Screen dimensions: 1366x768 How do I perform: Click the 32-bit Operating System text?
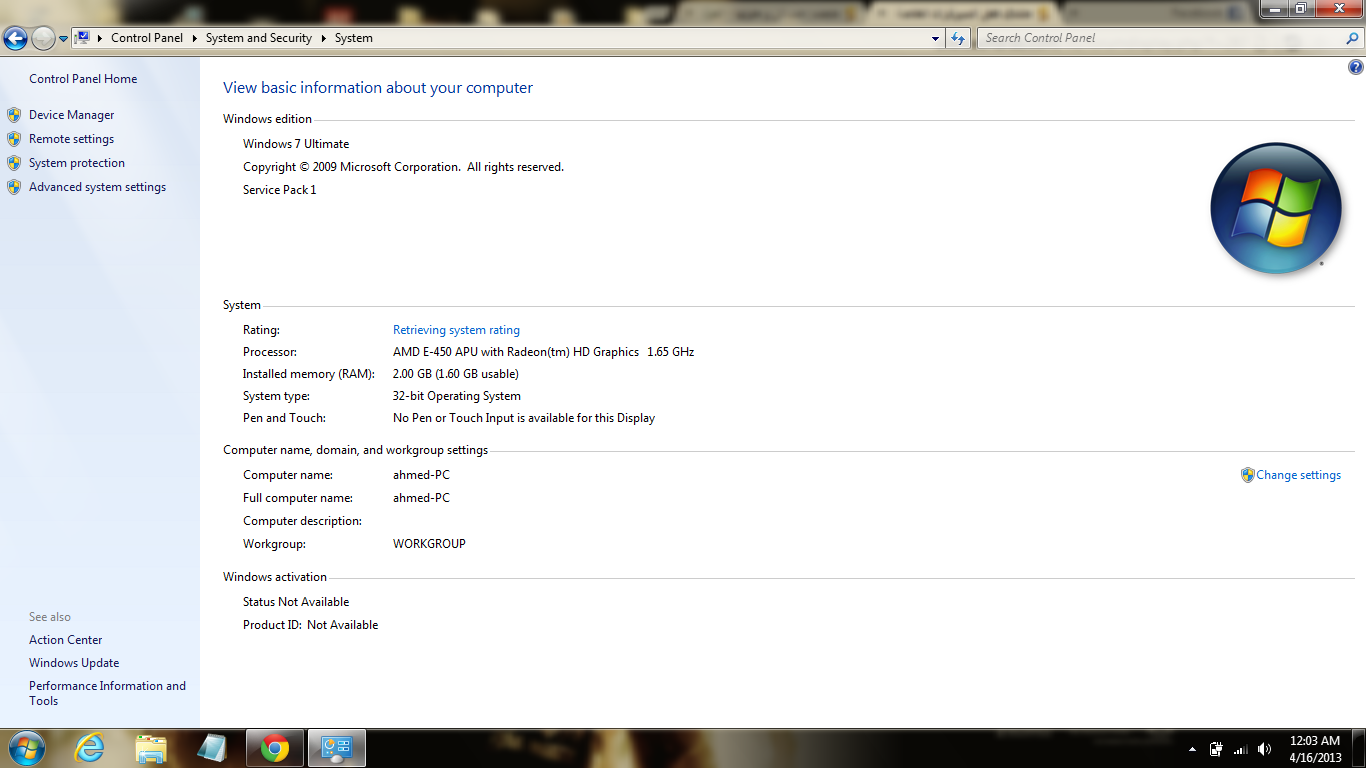(x=457, y=396)
